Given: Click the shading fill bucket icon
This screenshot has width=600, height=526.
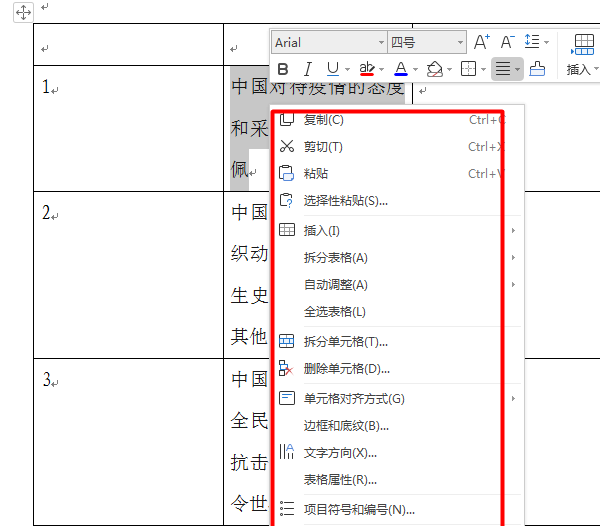Looking at the screenshot, I should (x=435, y=69).
